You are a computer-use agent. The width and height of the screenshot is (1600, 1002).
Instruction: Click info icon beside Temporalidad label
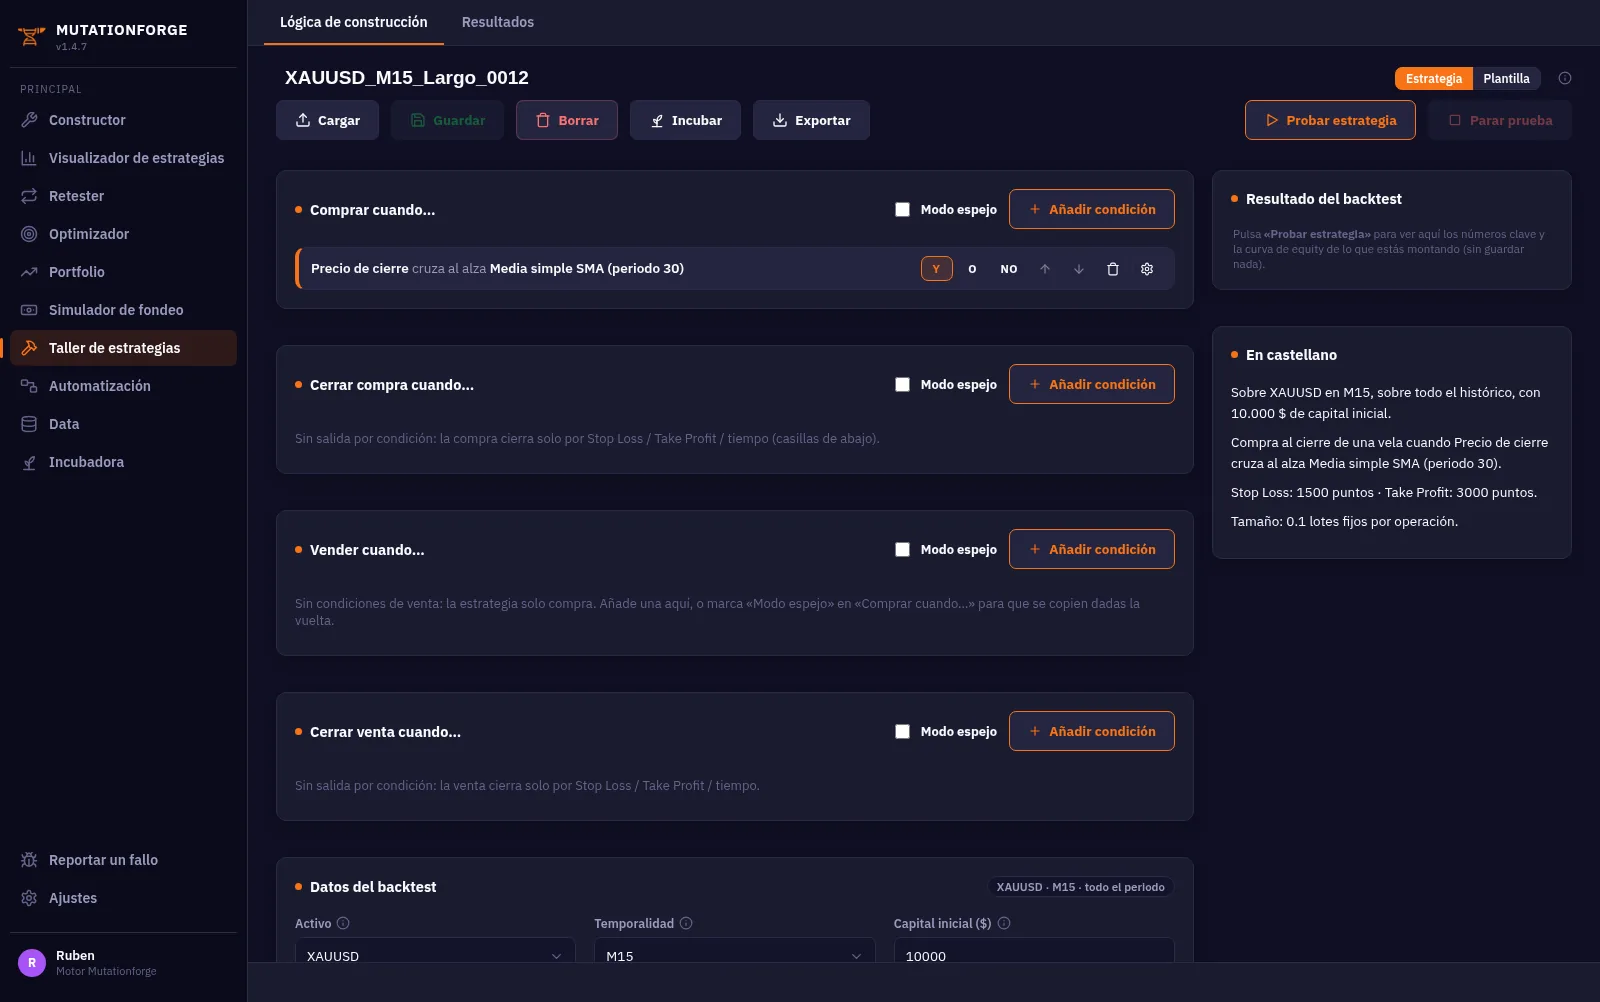pyautogui.click(x=686, y=923)
